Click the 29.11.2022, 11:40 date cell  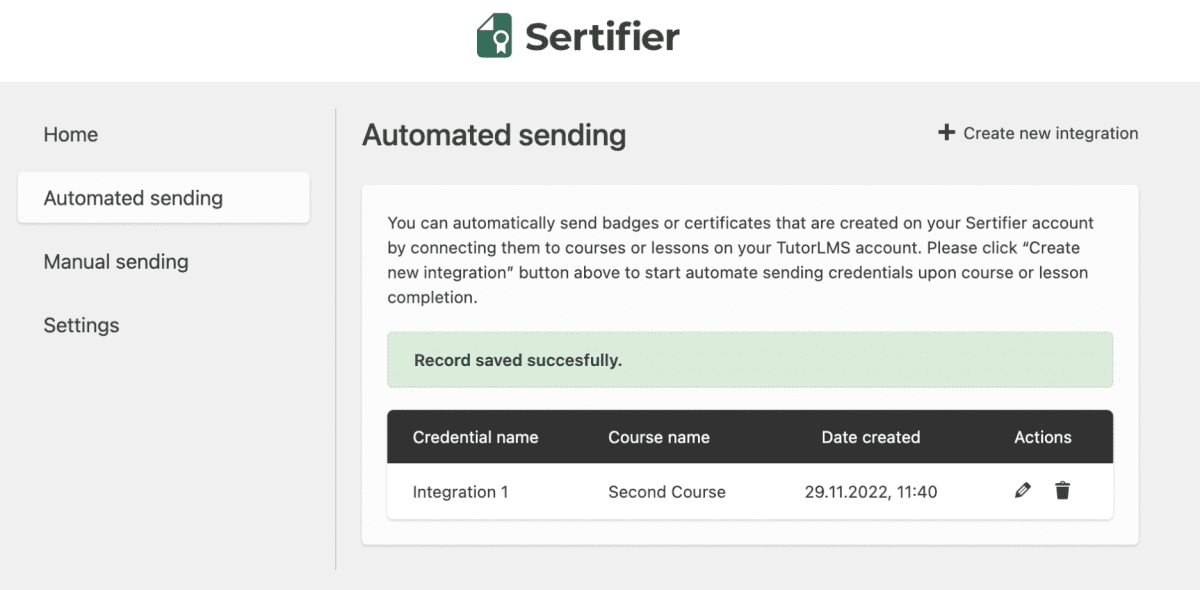pos(870,492)
